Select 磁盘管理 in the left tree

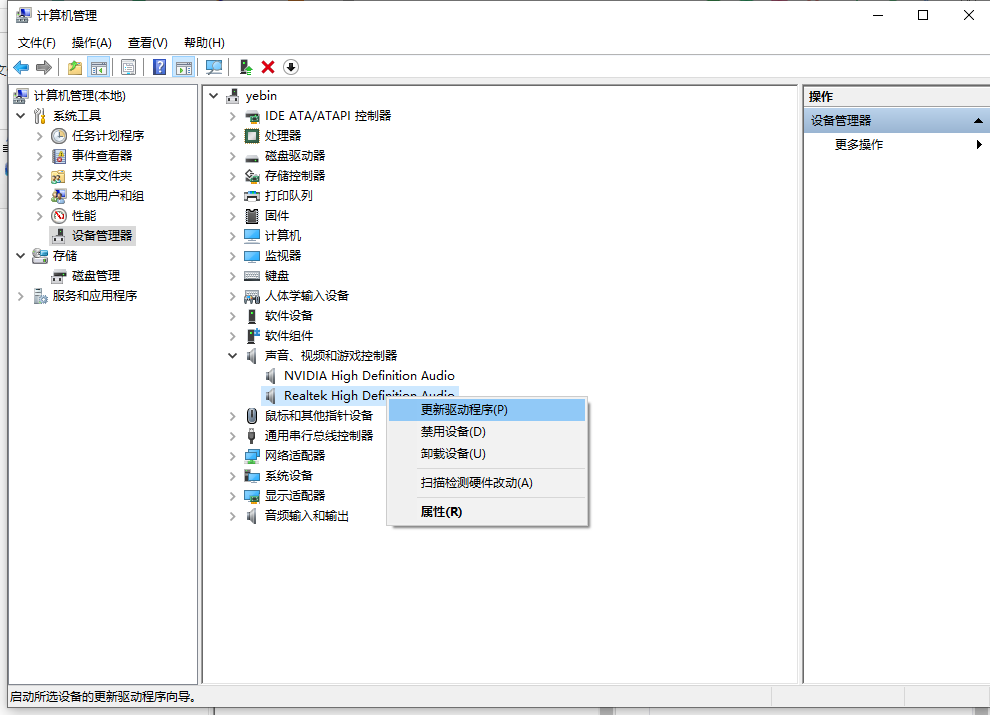(x=95, y=276)
